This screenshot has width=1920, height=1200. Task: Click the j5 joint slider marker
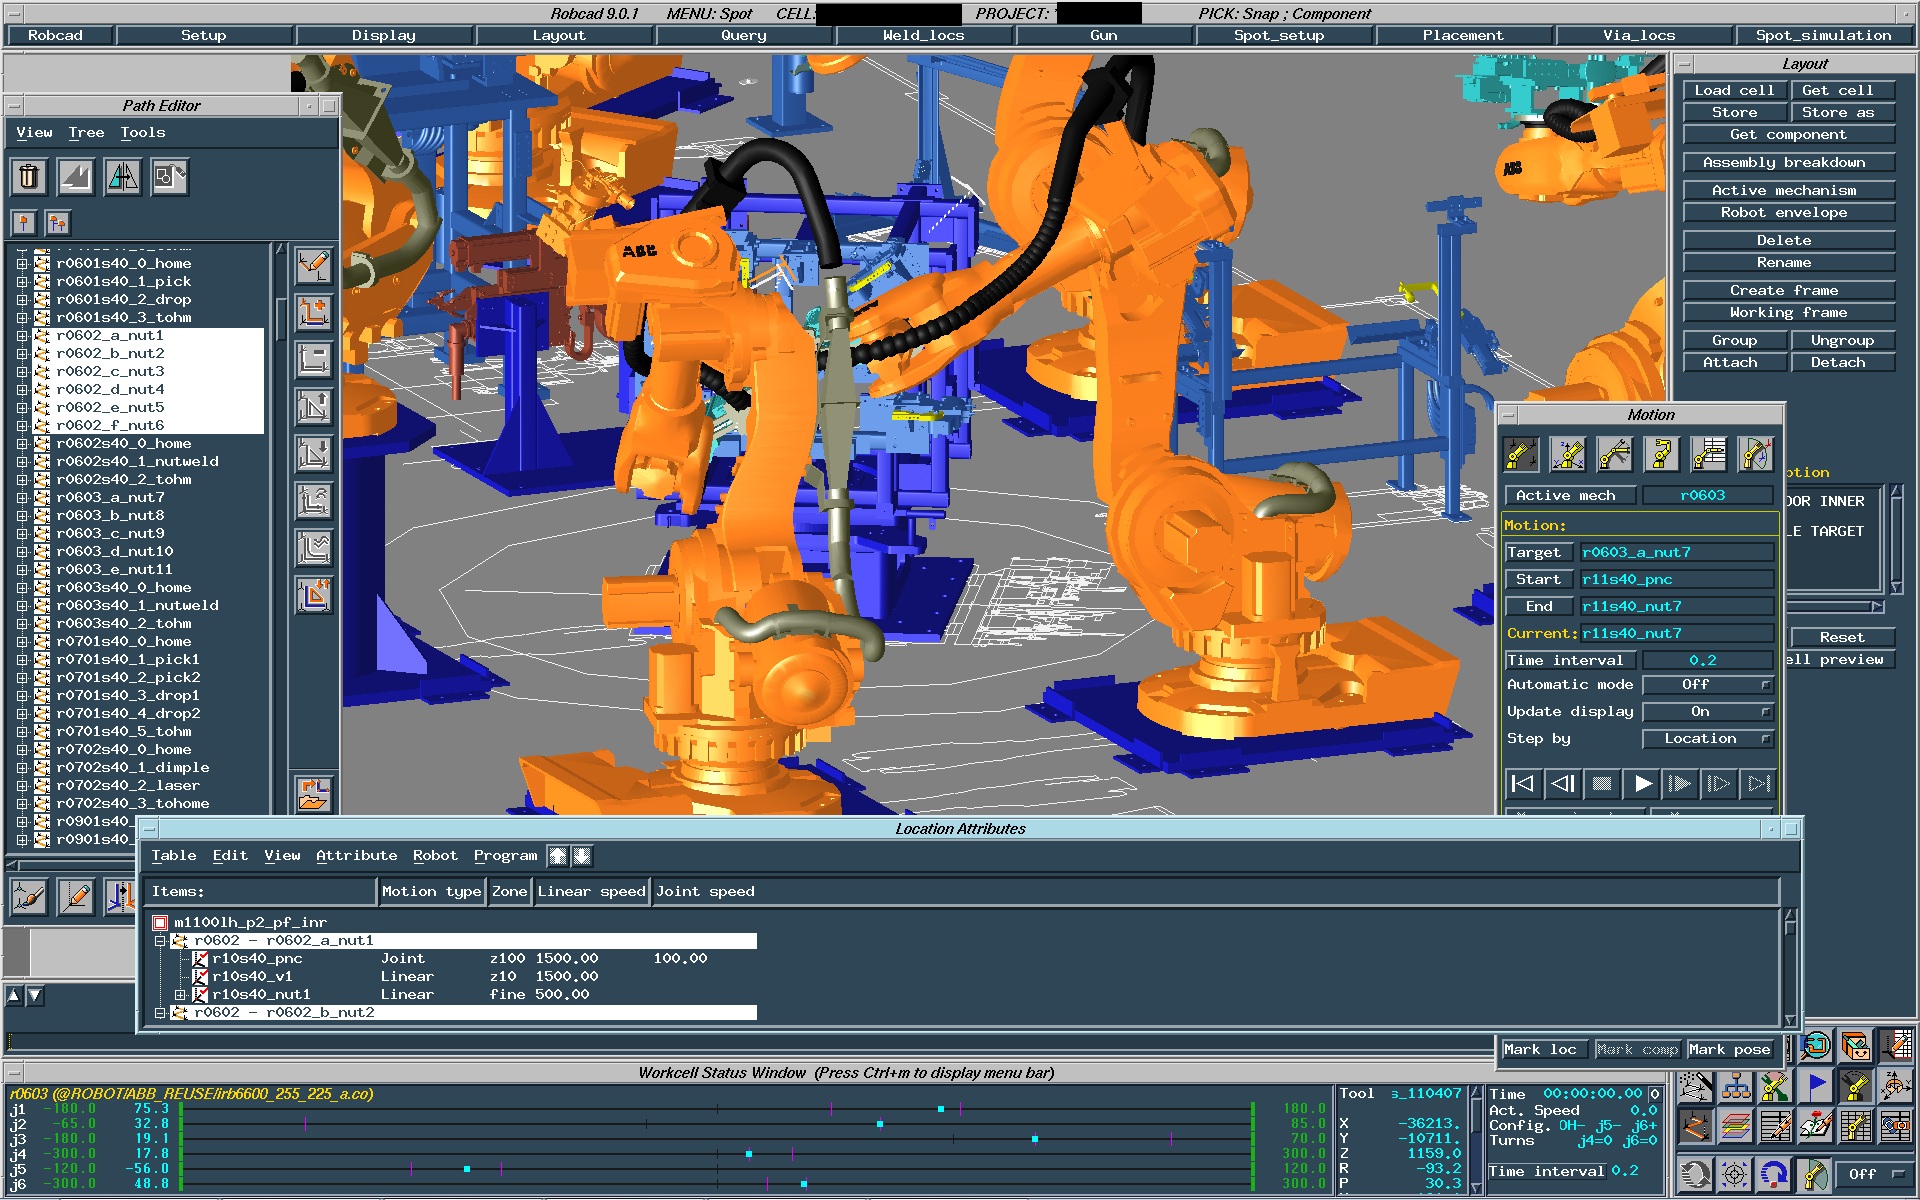[467, 1169]
